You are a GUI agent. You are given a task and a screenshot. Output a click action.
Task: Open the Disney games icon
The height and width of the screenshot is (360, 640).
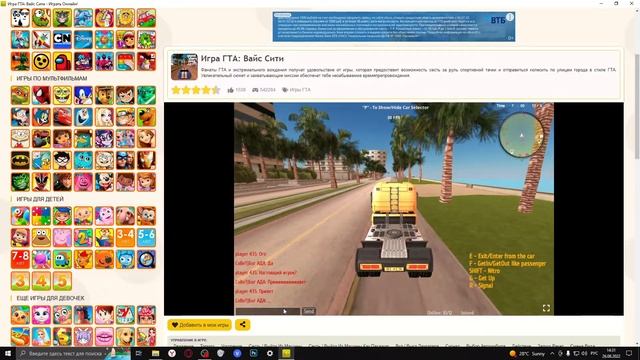[x=83, y=40]
